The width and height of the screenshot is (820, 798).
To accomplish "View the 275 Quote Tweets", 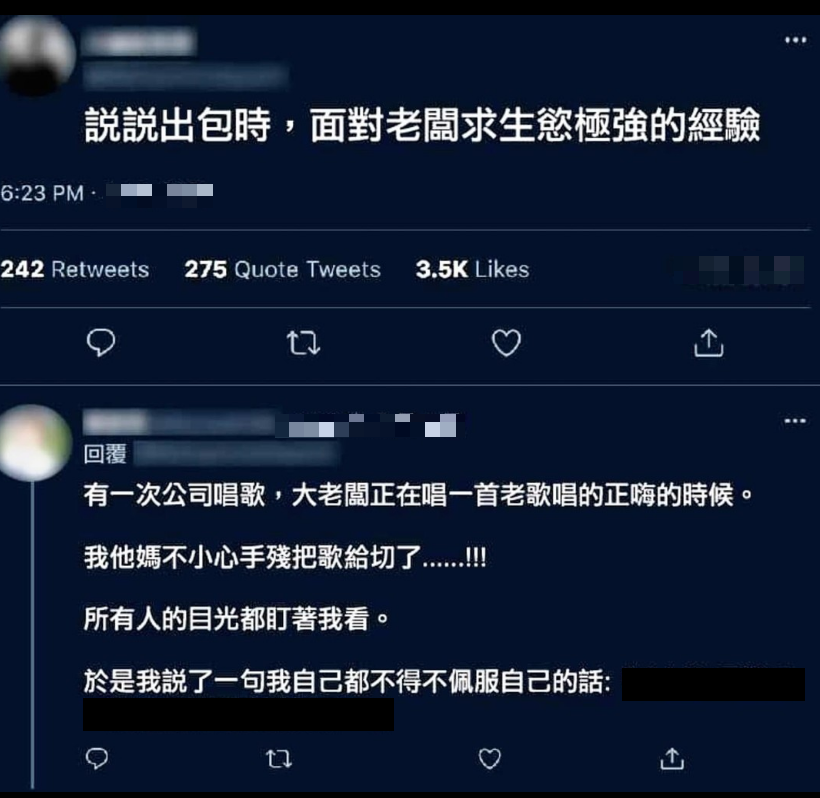I will [282, 269].
